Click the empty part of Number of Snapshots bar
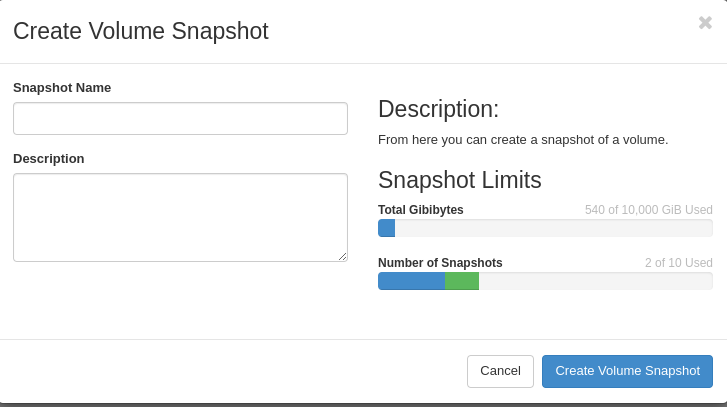Viewport: 727px width, 407px height. 595,281
